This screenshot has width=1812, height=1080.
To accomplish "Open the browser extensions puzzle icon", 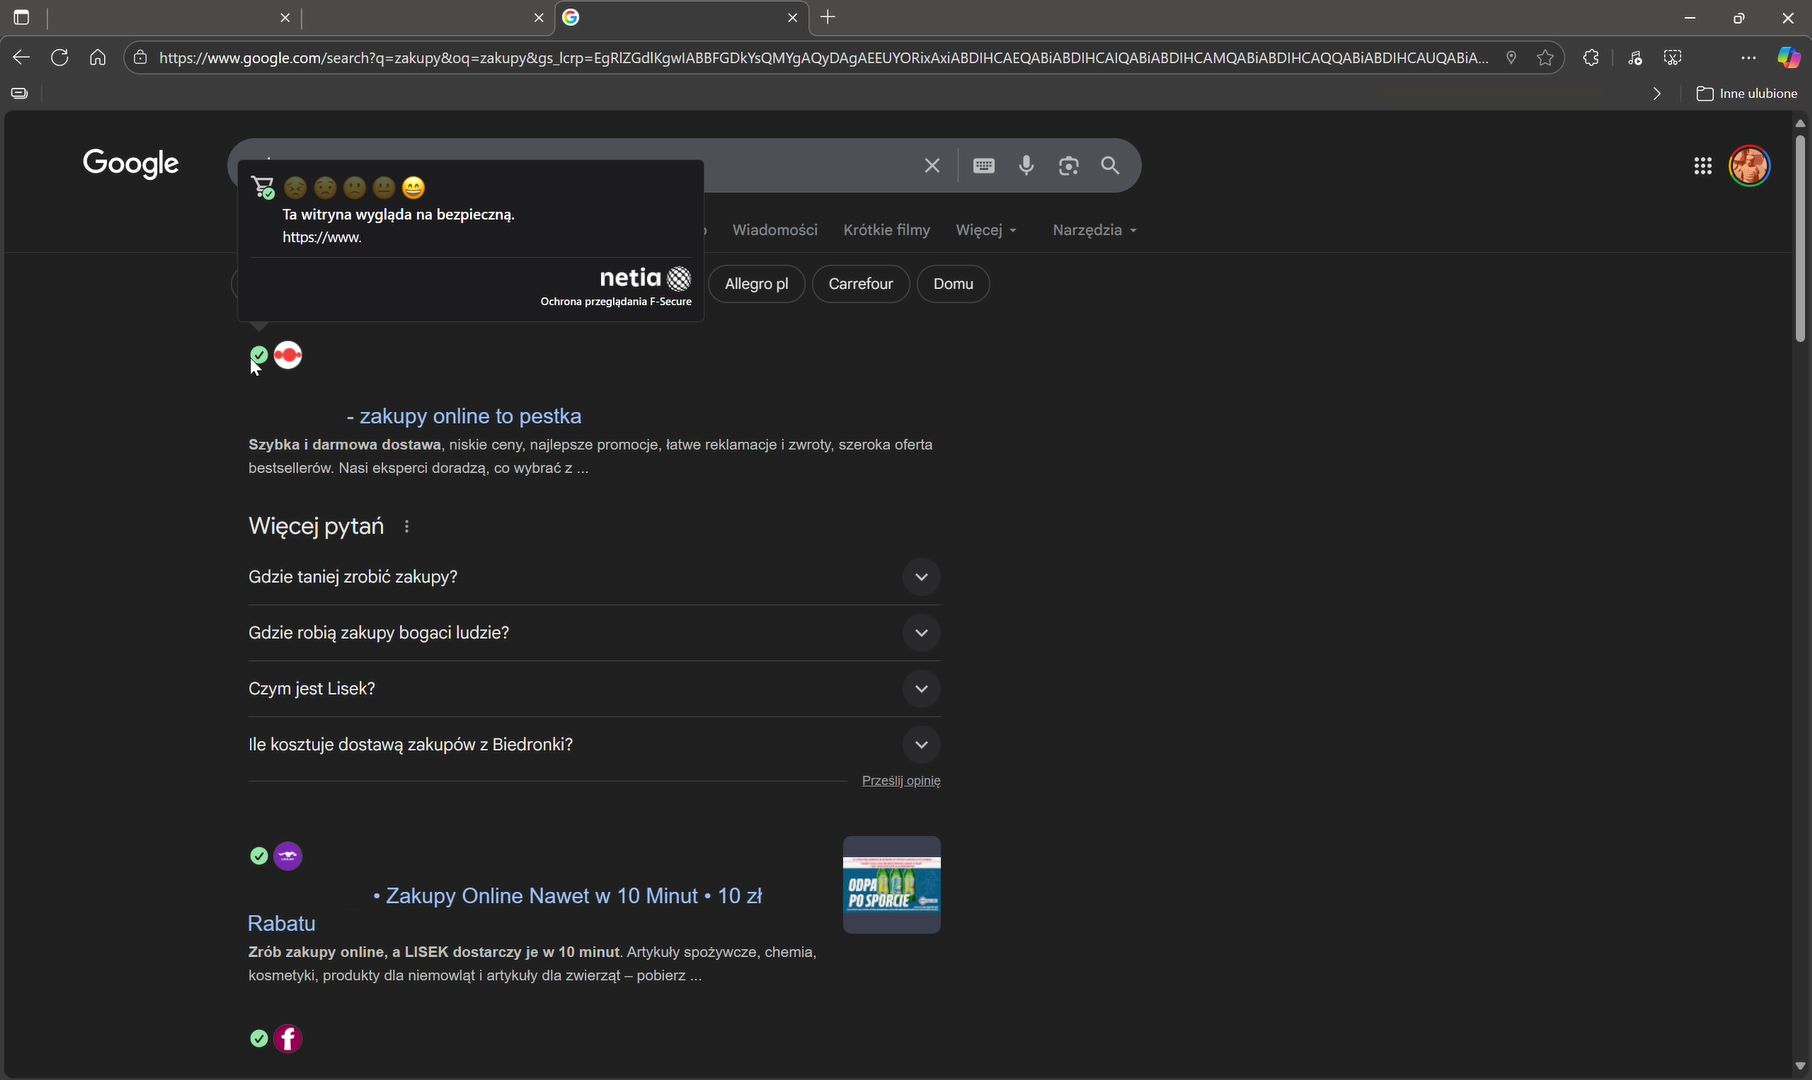I will [x=1591, y=58].
